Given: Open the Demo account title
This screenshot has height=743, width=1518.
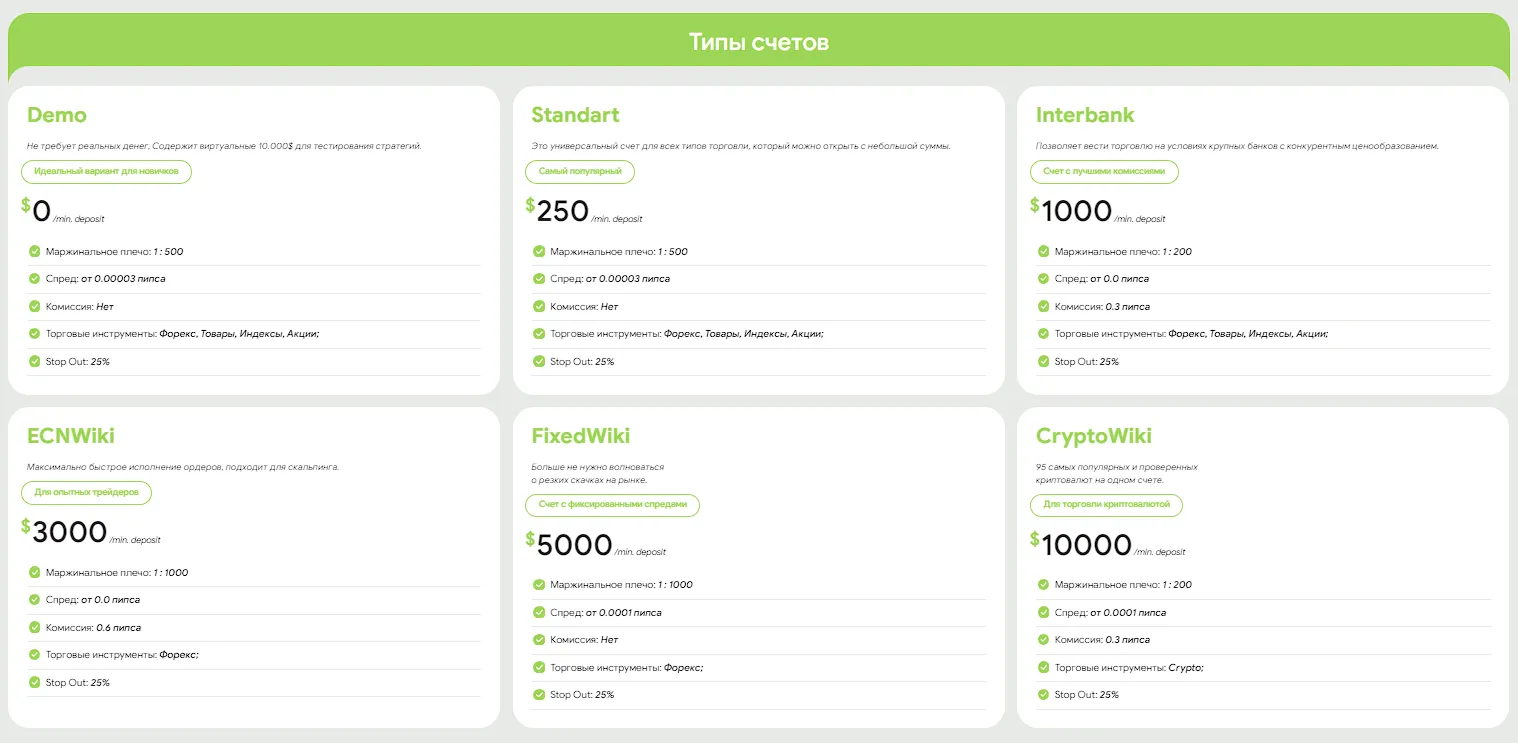Looking at the screenshot, I should [57, 115].
